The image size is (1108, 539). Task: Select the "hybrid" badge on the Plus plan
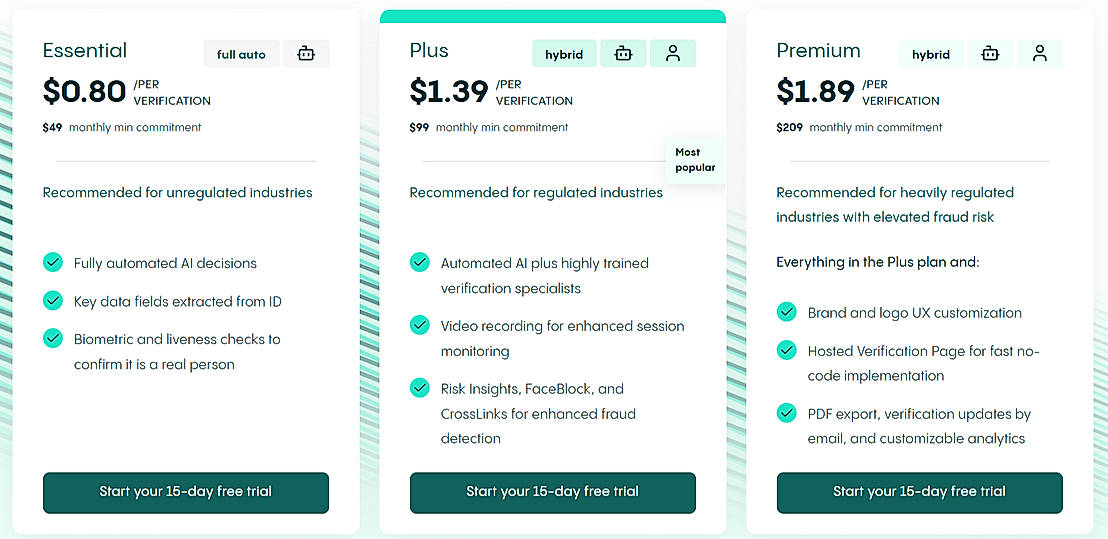tap(564, 54)
